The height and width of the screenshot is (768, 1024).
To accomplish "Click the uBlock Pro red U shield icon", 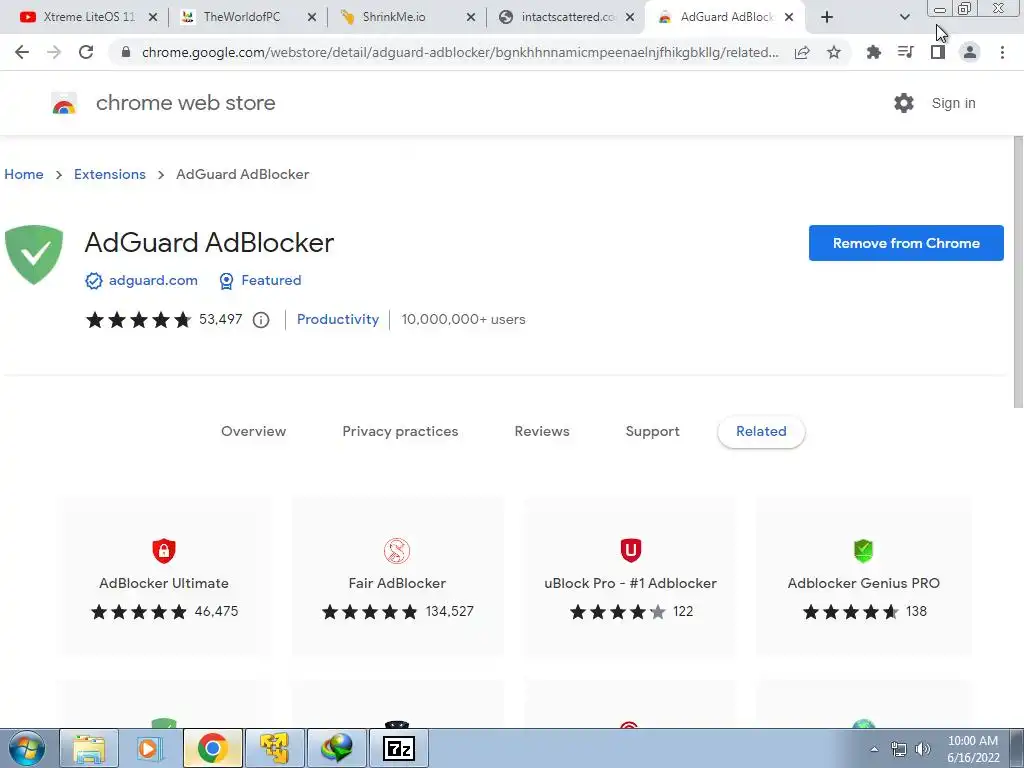I will tap(630, 551).
